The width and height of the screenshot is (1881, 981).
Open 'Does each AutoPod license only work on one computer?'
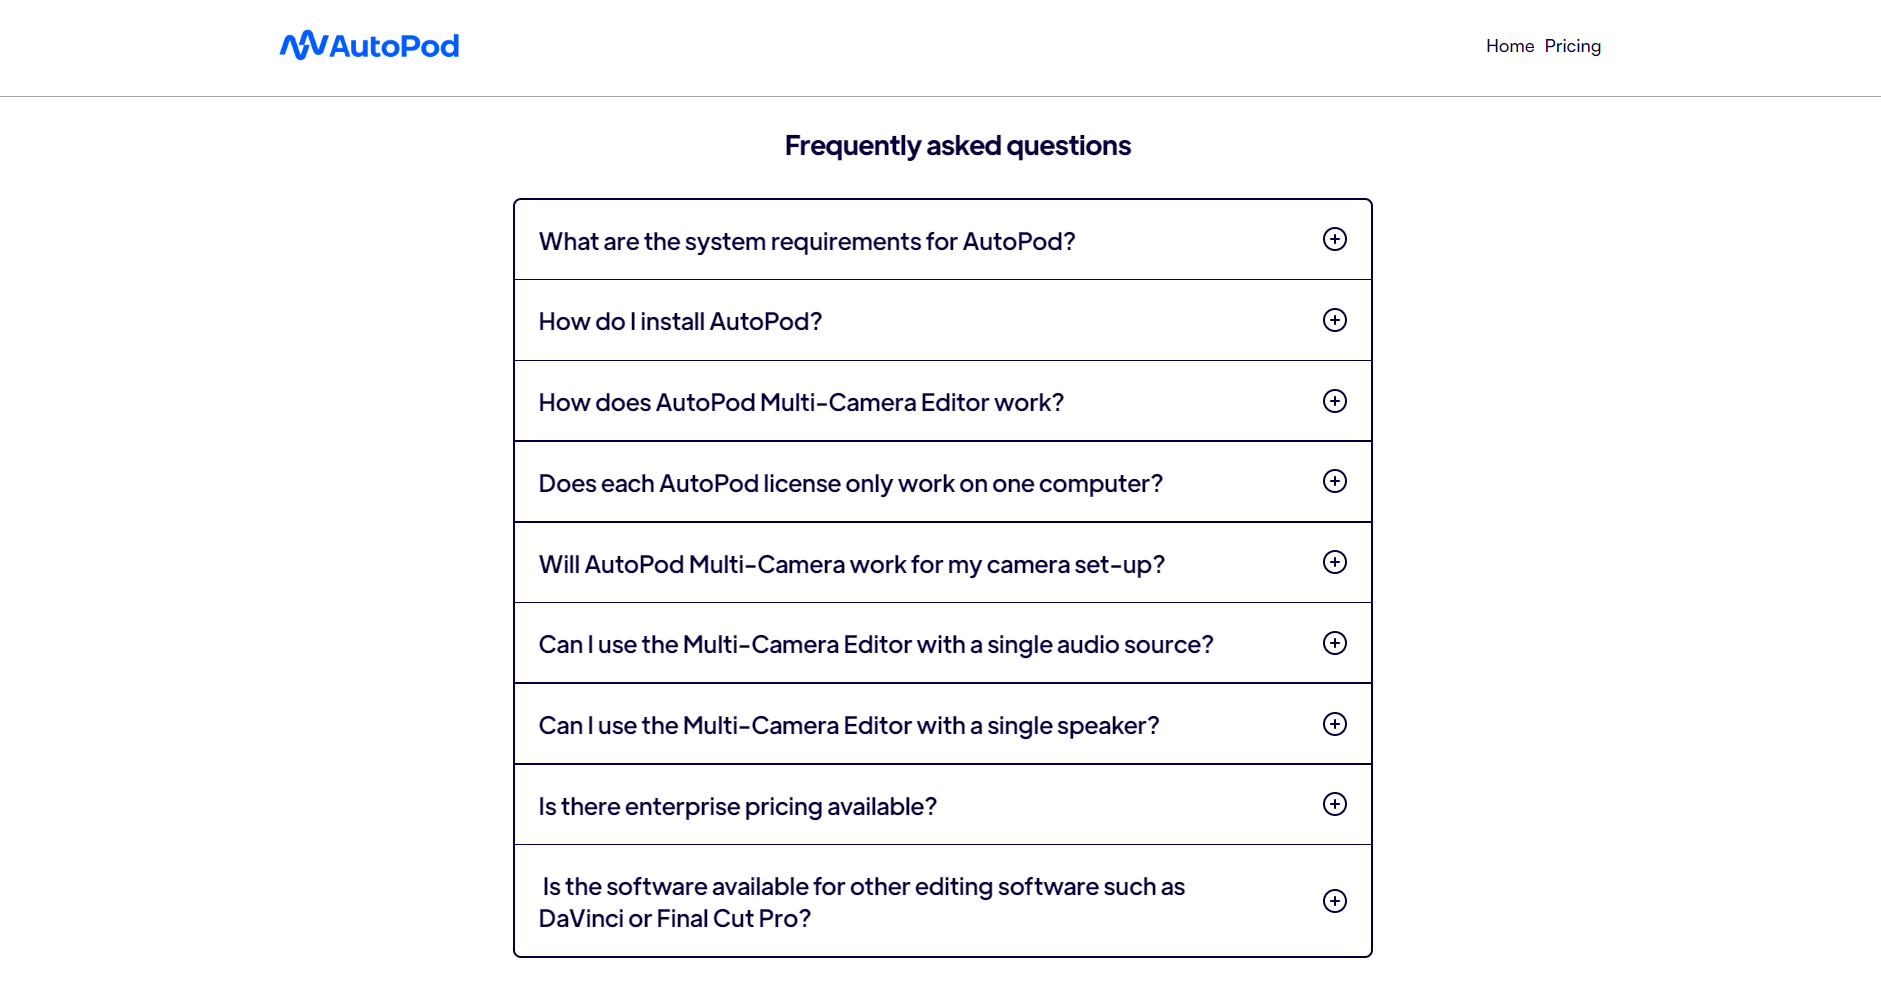pos(850,484)
